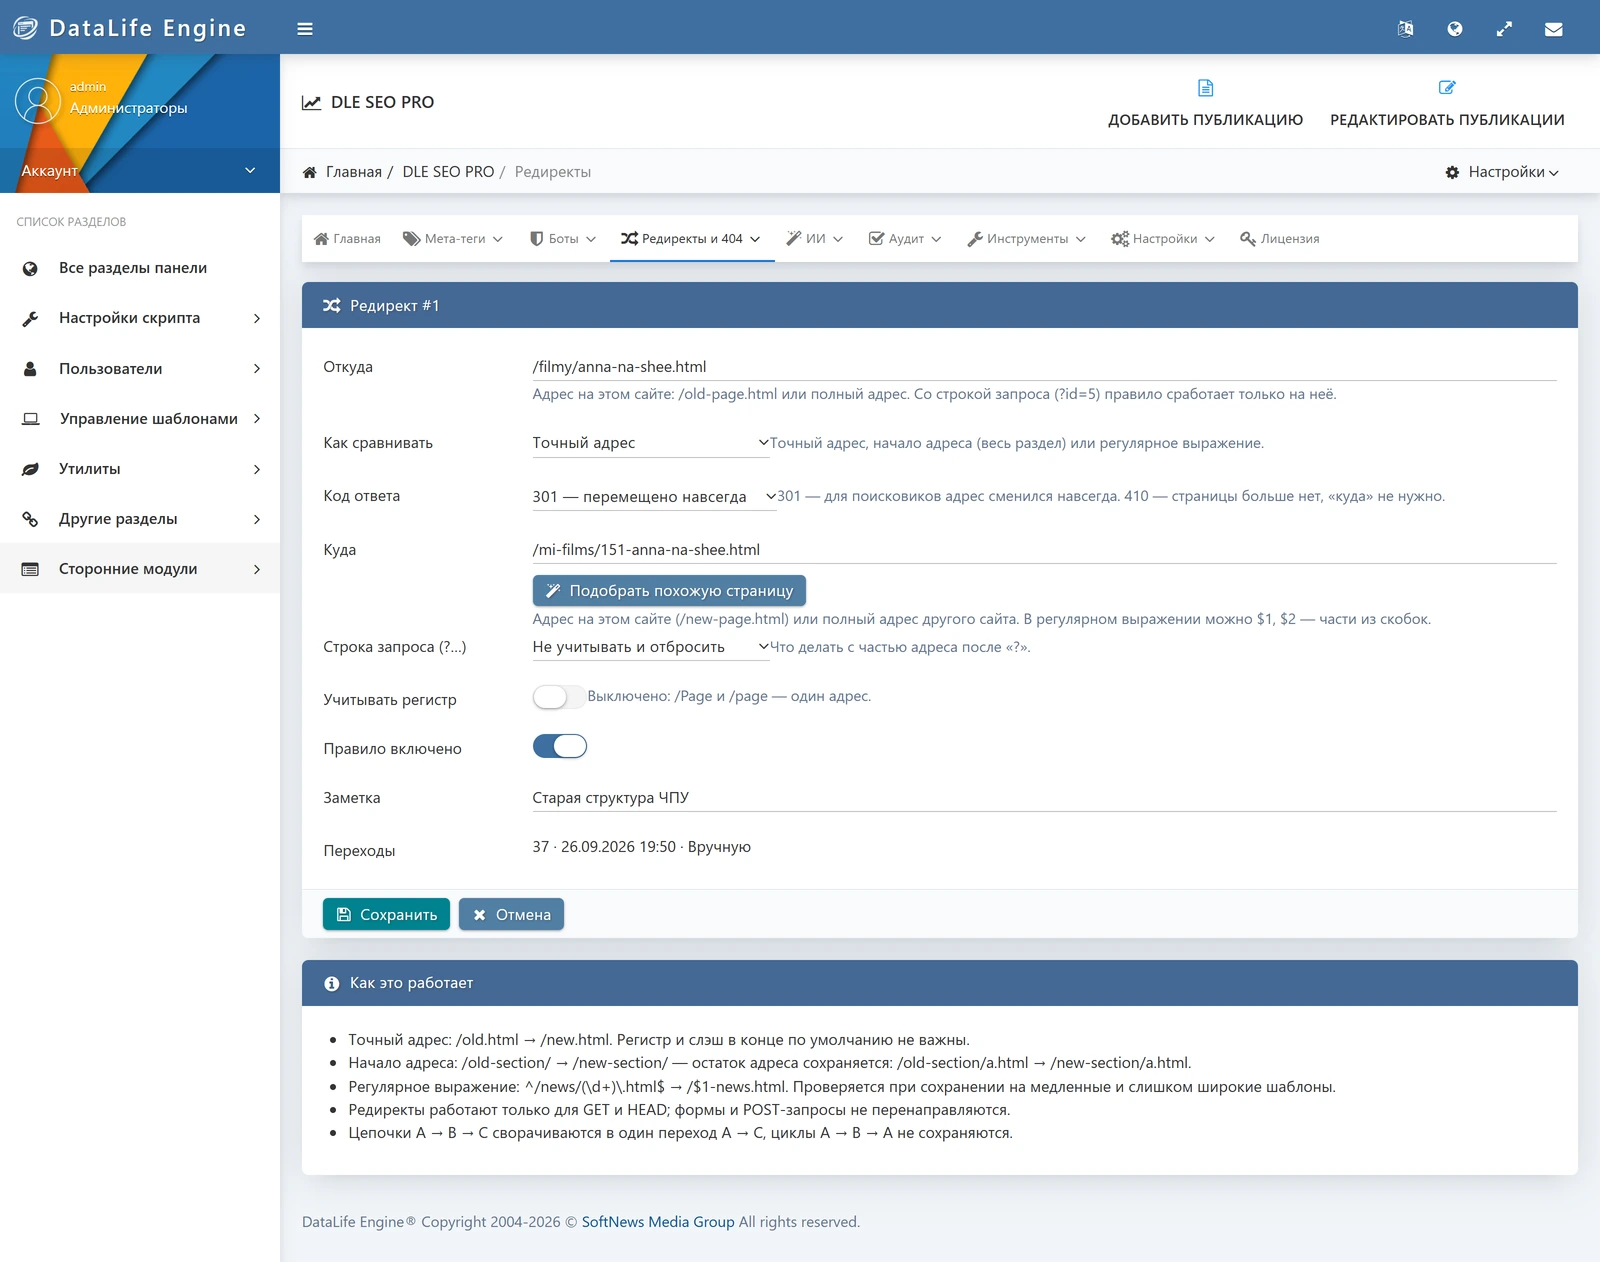Open the SoftNews Media Group link
The height and width of the screenshot is (1262, 1600).
pyautogui.click(x=658, y=1222)
